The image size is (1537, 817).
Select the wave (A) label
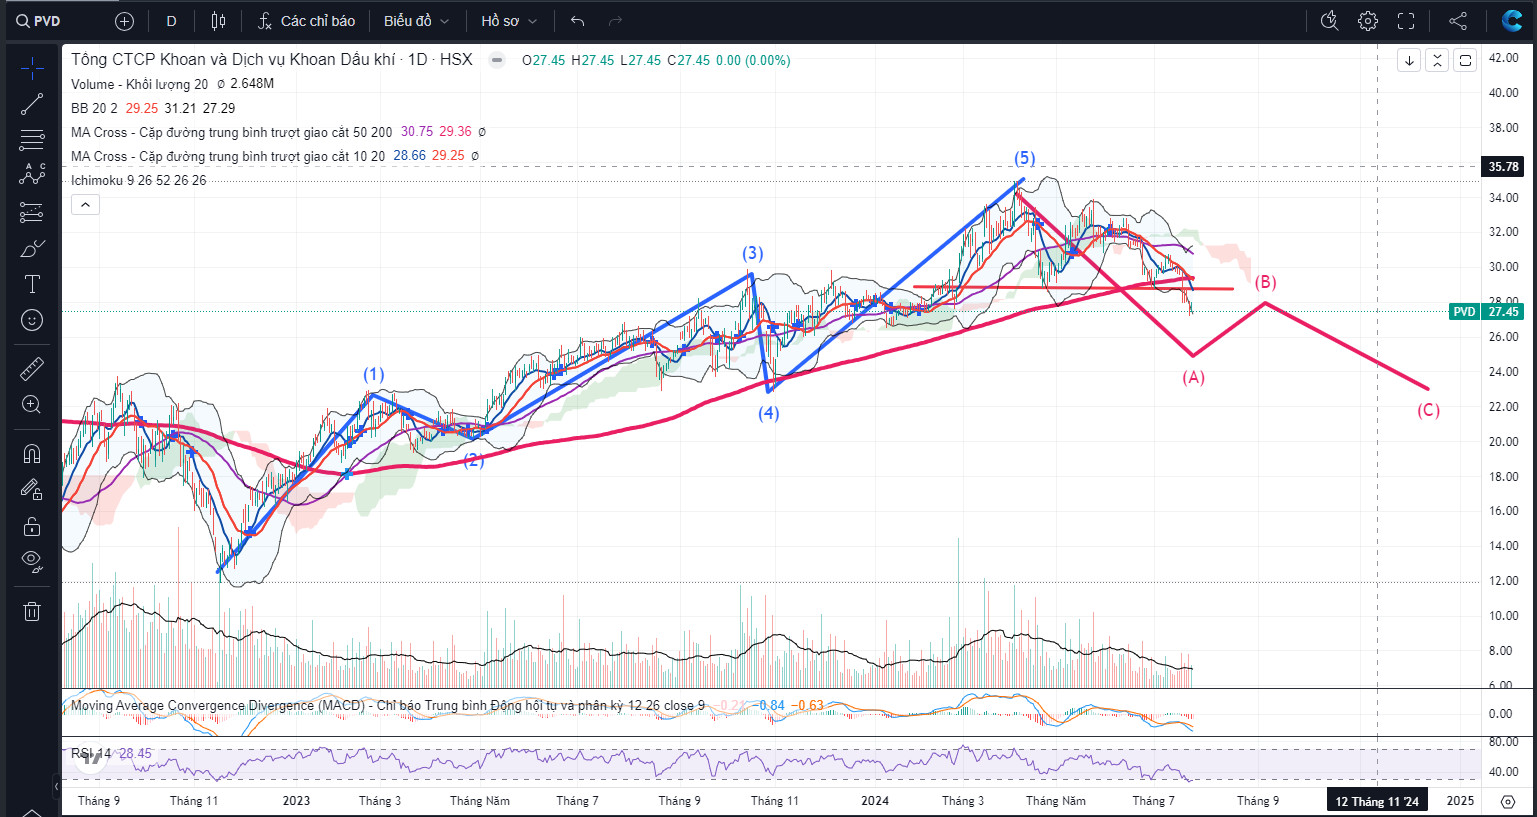pyautogui.click(x=1193, y=377)
